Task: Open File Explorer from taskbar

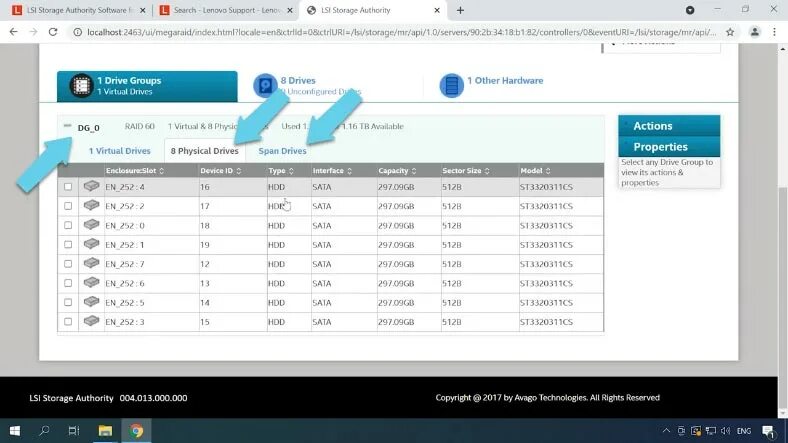Action: pyautogui.click(x=105, y=430)
